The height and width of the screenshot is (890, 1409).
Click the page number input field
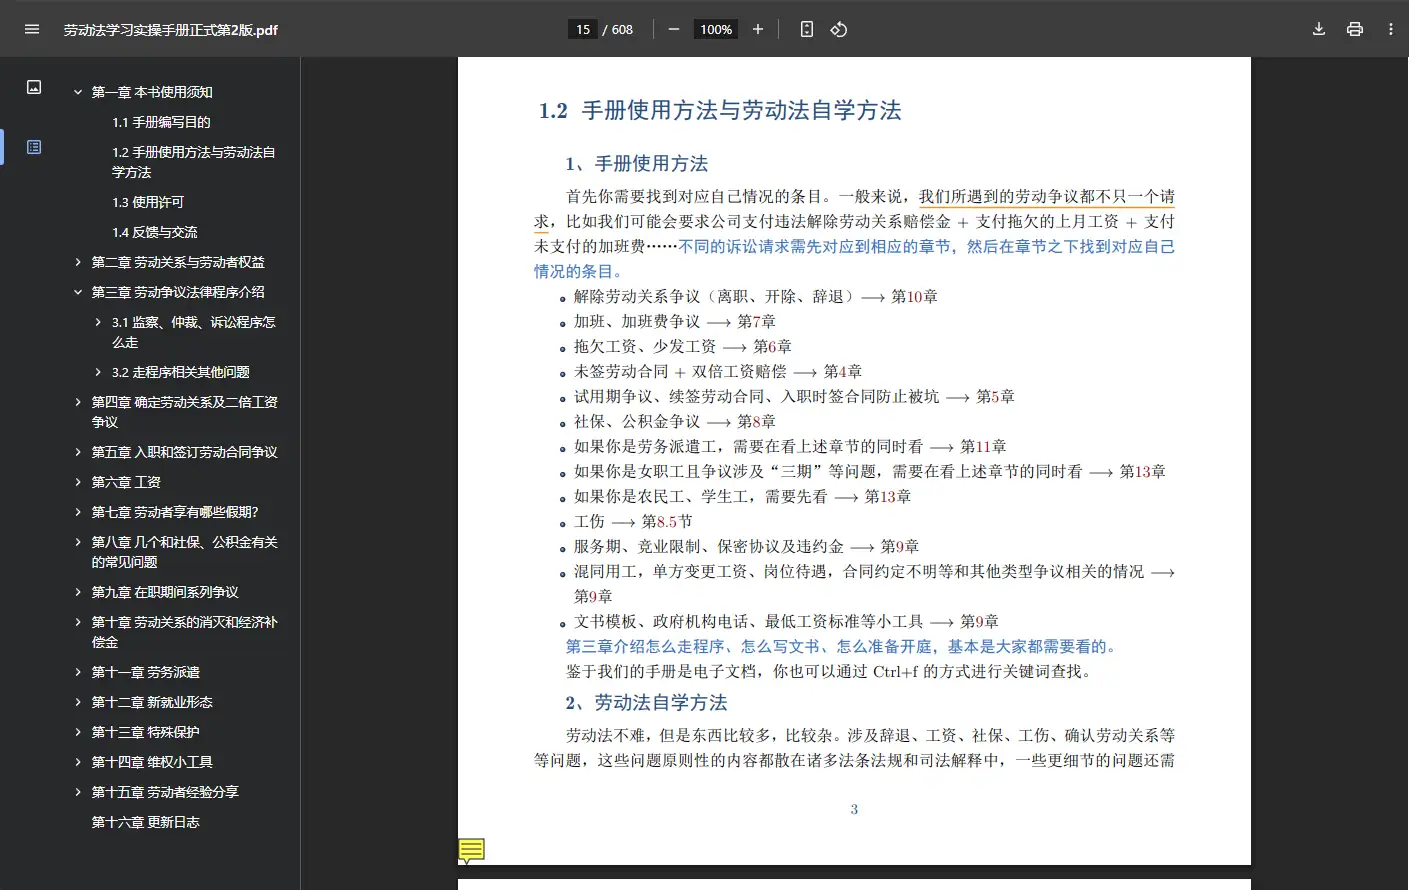[582, 29]
